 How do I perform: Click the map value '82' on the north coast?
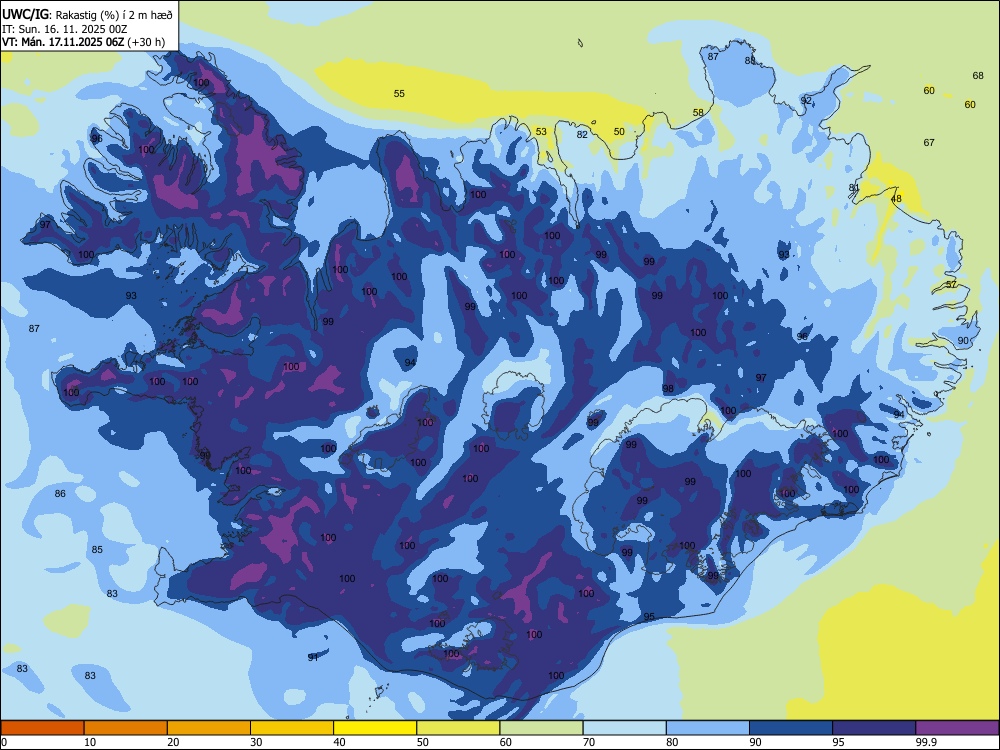(582, 135)
